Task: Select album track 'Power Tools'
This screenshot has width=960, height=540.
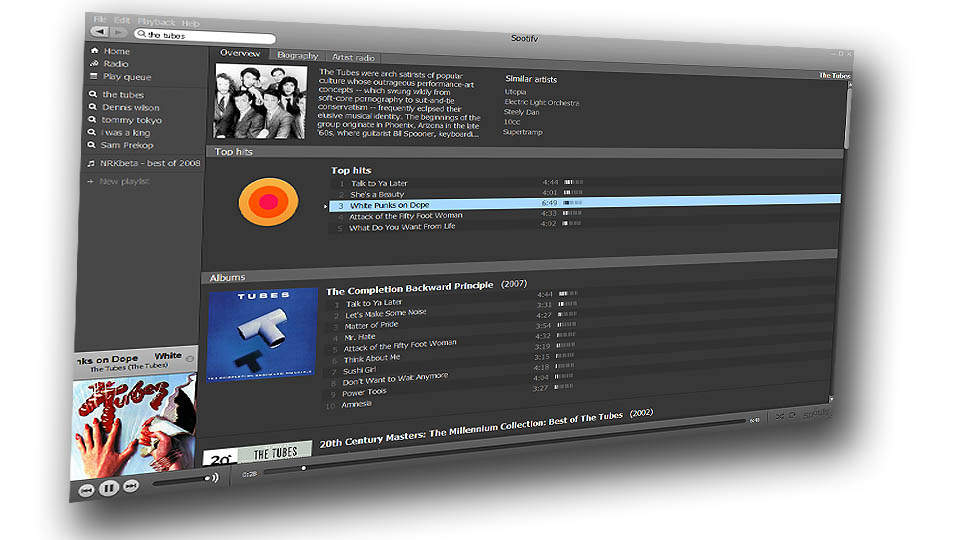Action: tap(364, 392)
